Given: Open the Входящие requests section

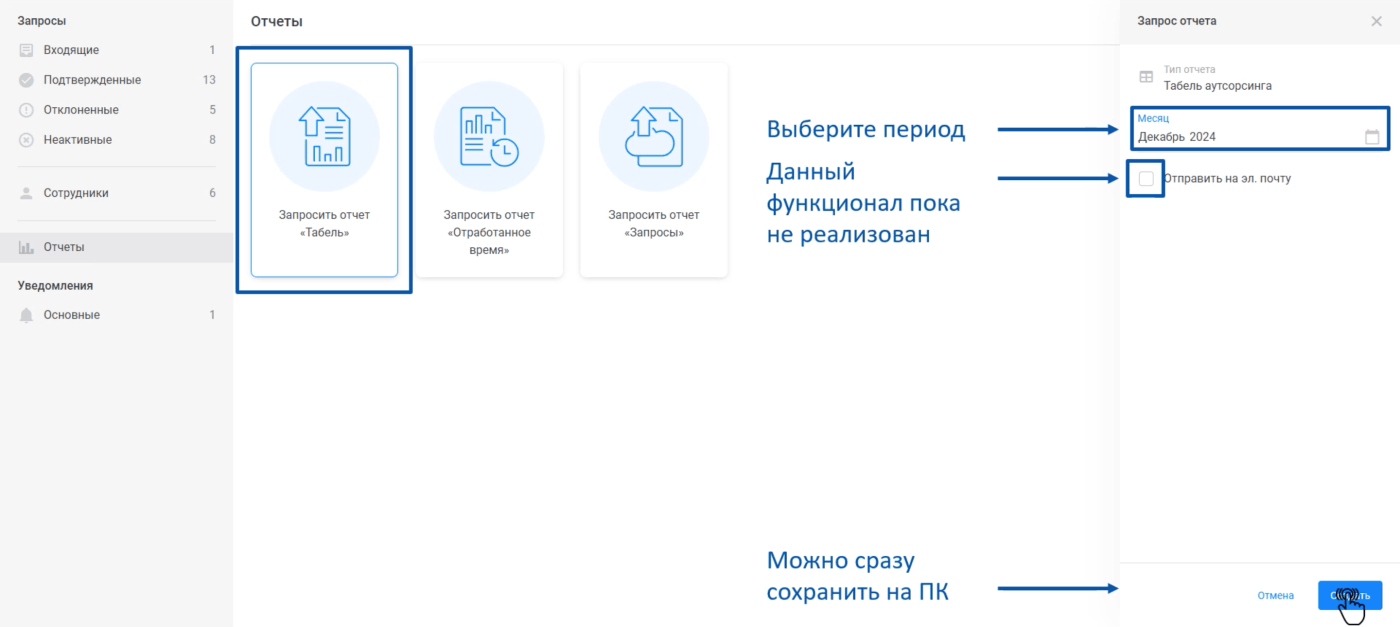Looking at the screenshot, I should [x=71, y=50].
